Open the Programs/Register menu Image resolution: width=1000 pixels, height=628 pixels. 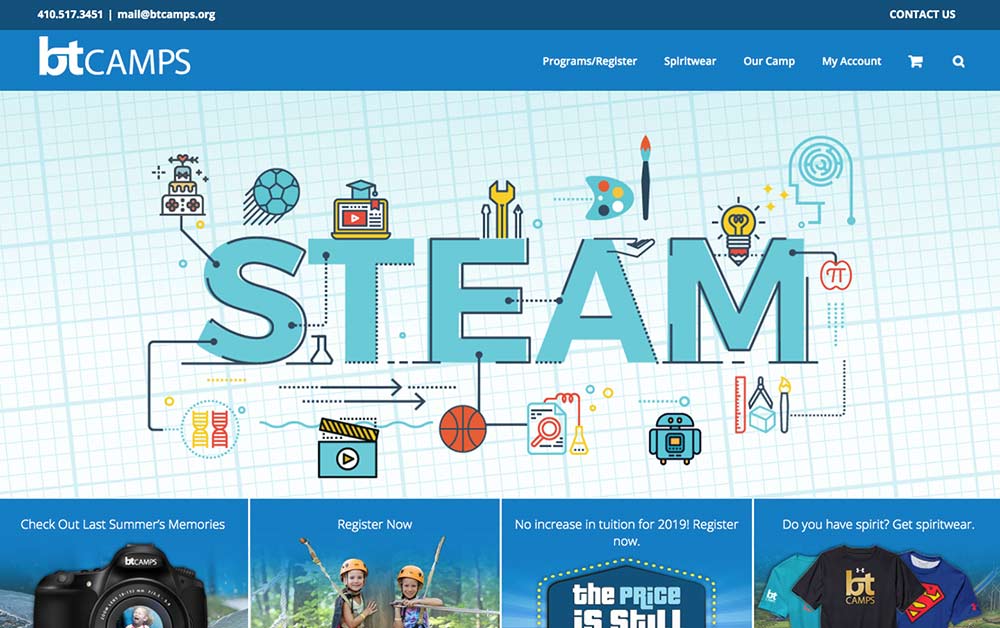point(589,61)
